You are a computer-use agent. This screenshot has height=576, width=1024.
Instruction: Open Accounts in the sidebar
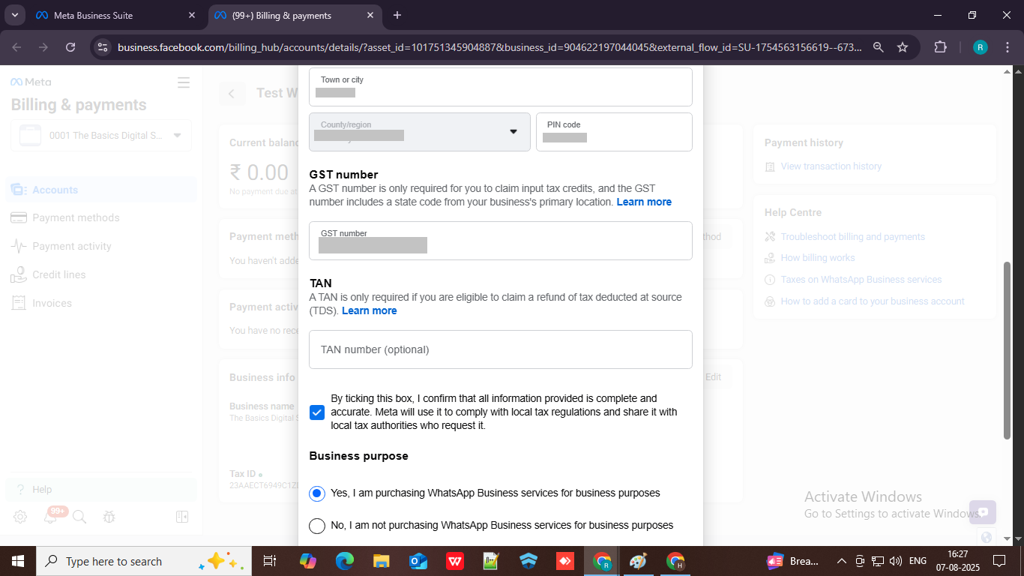[101, 190]
